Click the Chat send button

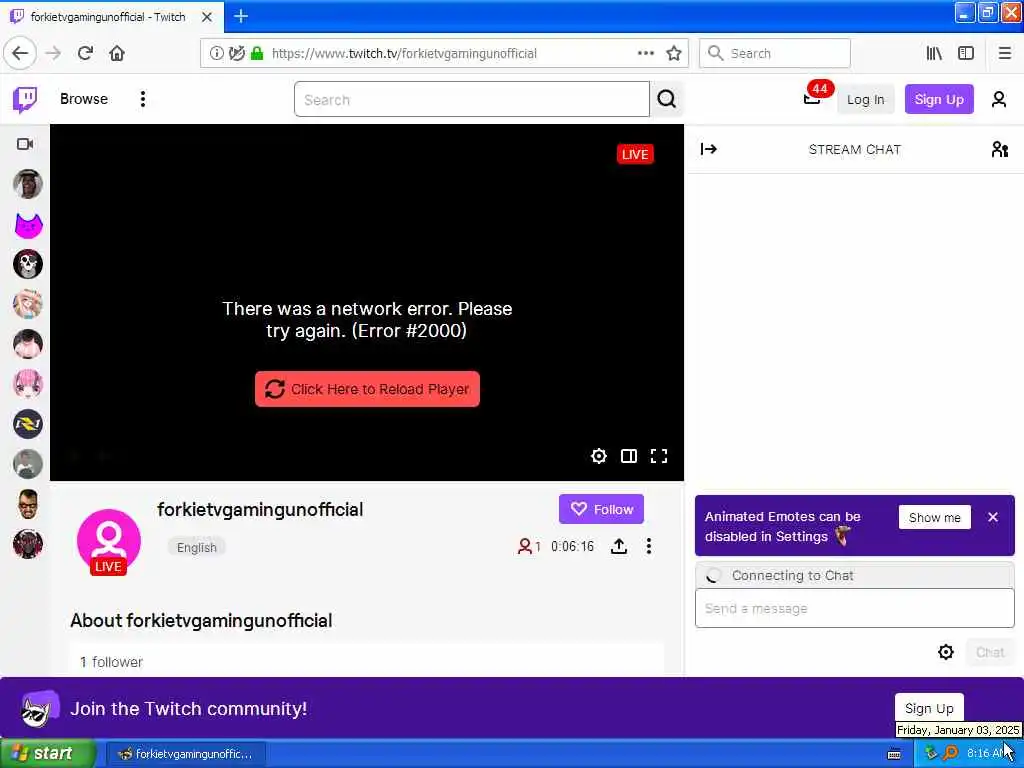[x=989, y=652]
